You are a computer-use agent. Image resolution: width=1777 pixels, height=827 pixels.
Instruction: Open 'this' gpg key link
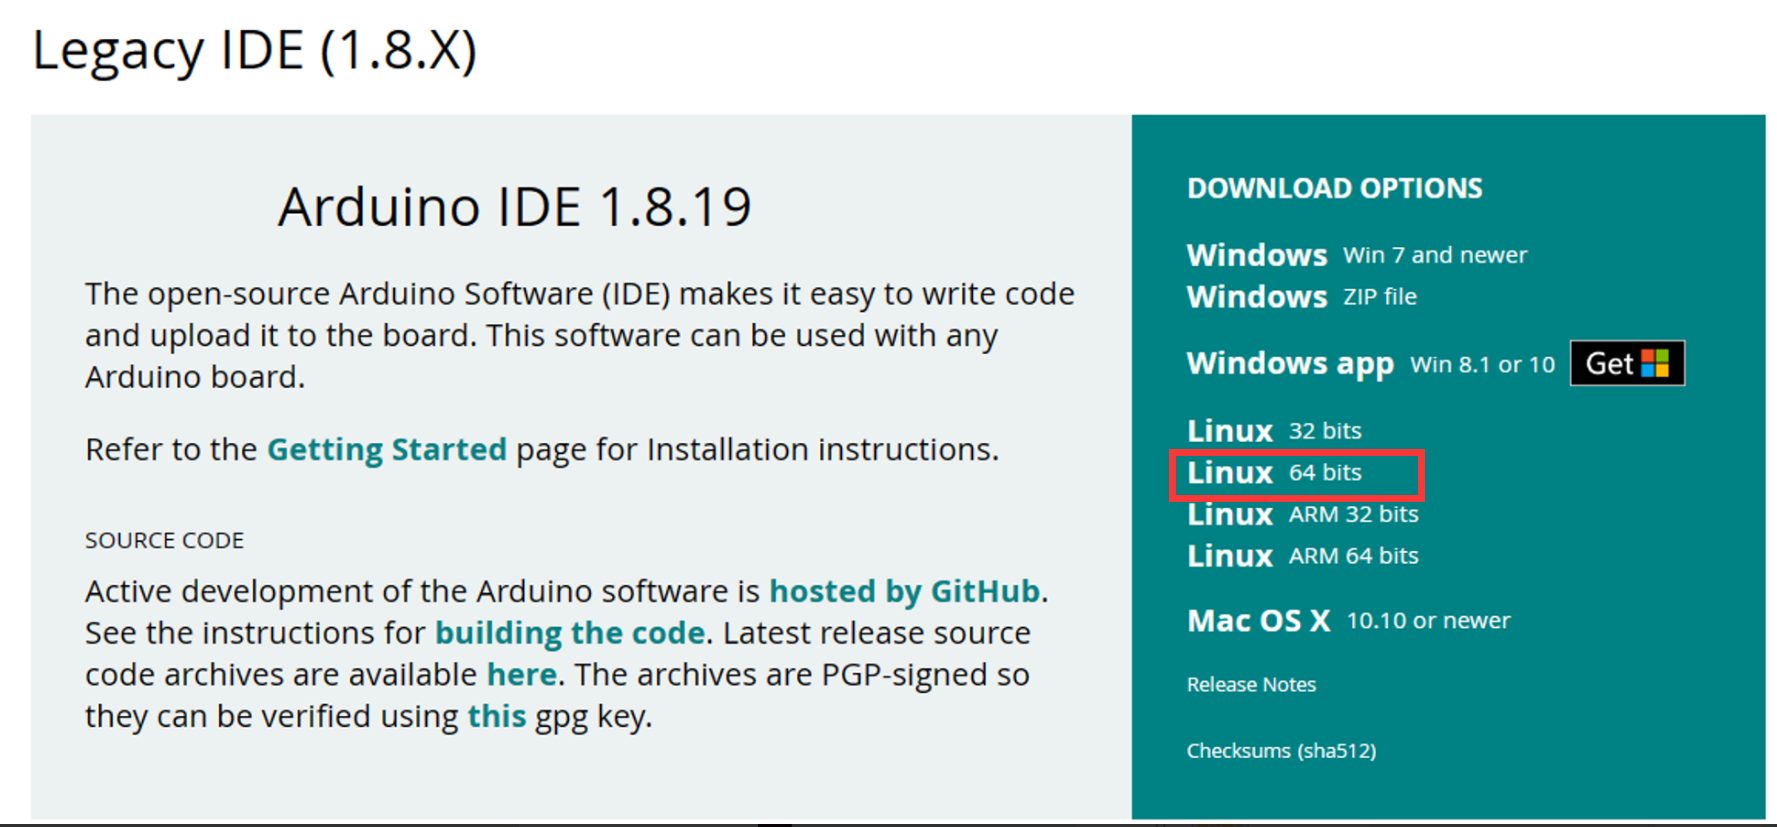[496, 716]
